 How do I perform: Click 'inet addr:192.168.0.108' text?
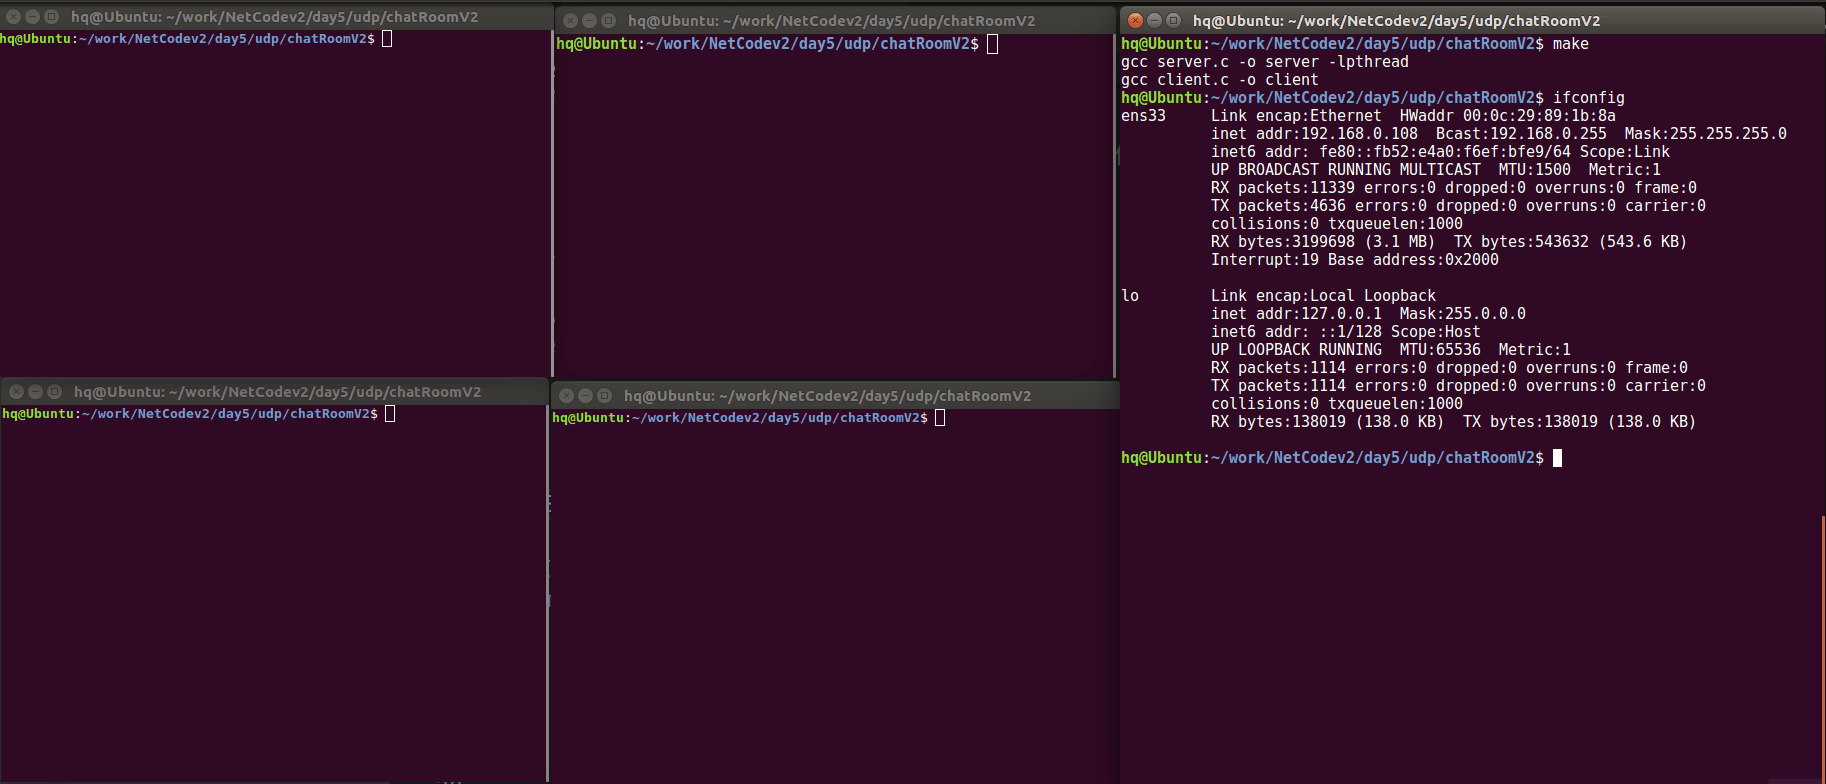click(x=1314, y=134)
